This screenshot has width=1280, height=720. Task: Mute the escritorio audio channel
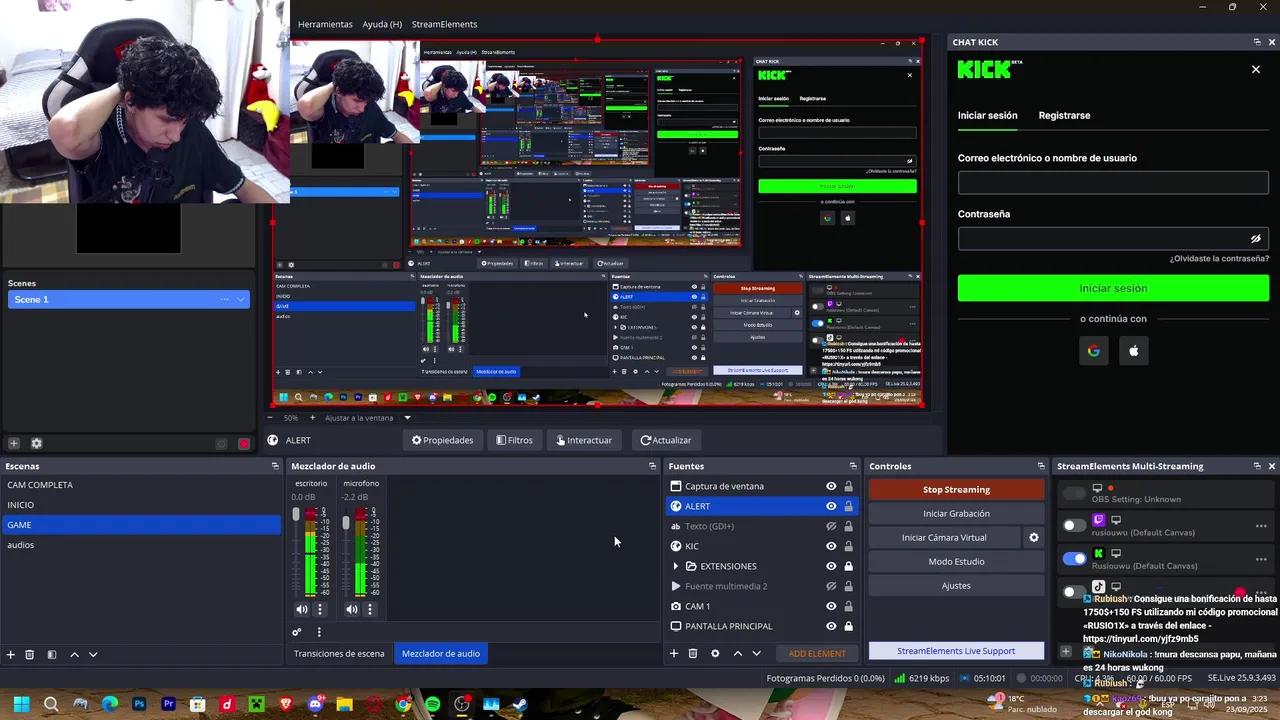(x=302, y=609)
